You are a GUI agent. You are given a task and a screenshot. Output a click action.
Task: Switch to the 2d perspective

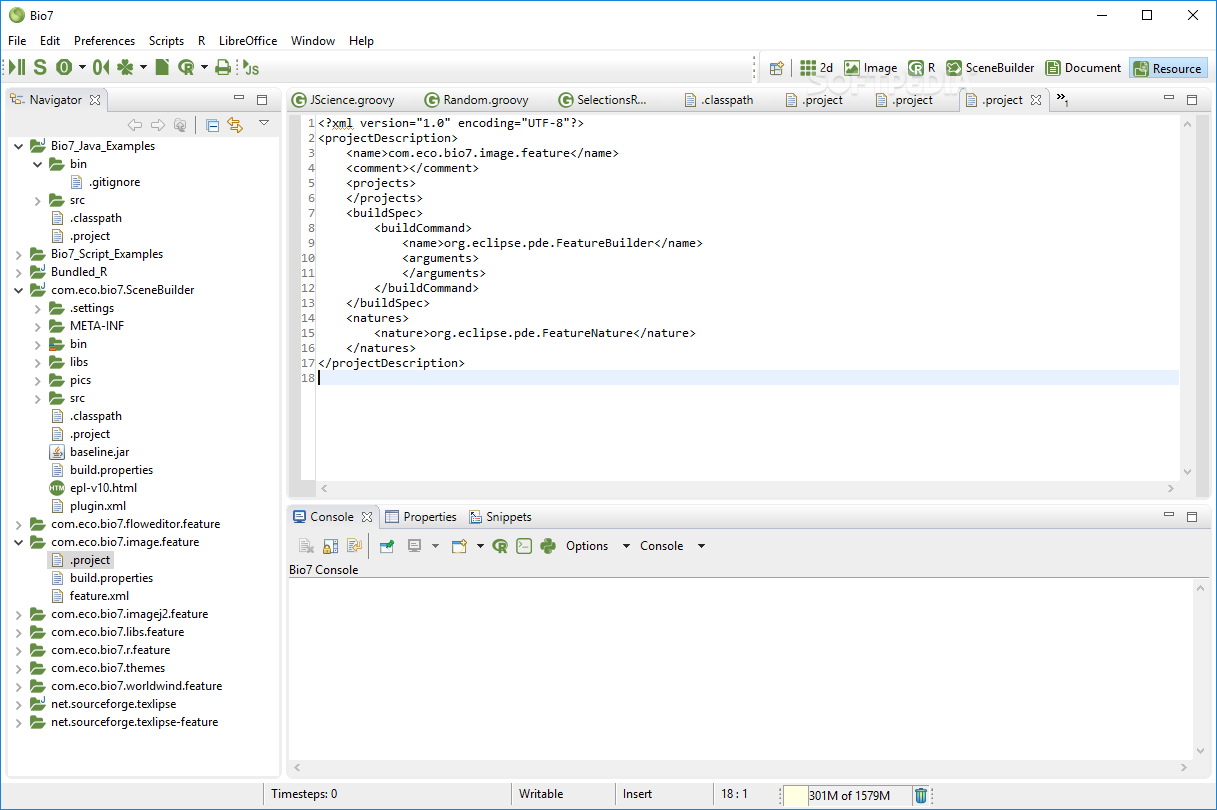click(816, 68)
